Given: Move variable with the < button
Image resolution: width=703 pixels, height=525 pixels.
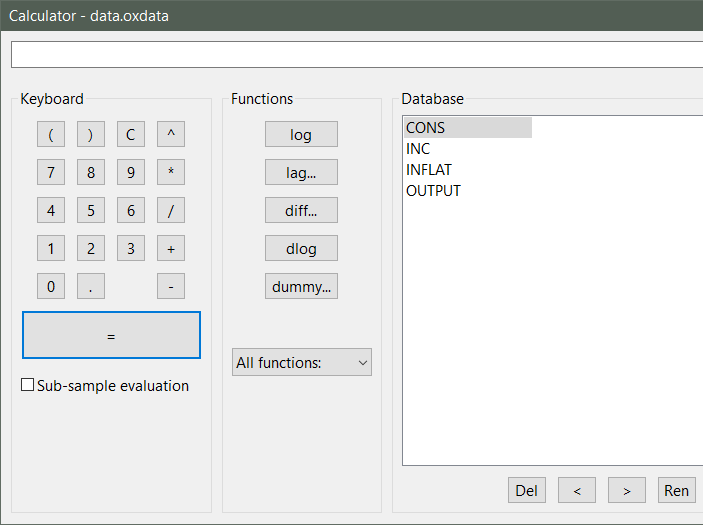Looking at the screenshot, I should (577, 490).
